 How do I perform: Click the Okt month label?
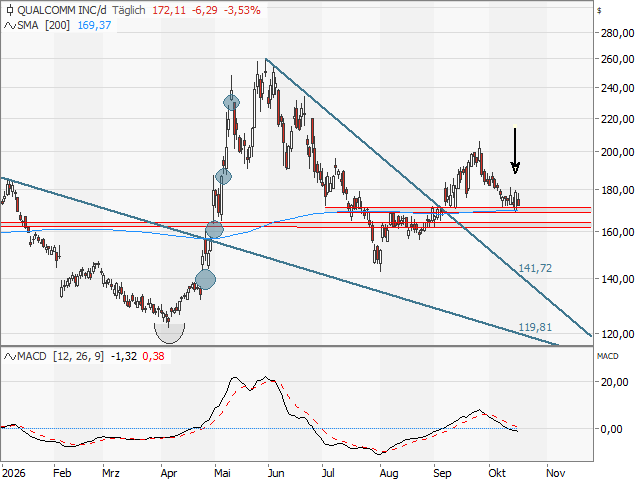(x=497, y=473)
